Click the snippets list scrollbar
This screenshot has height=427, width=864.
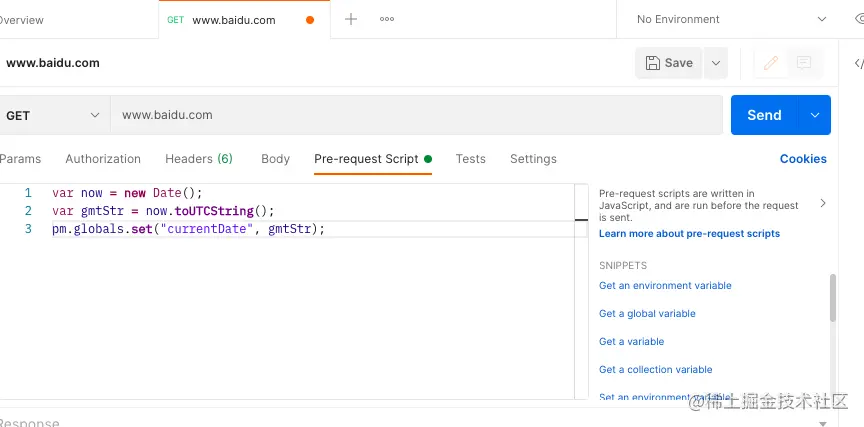tap(832, 298)
